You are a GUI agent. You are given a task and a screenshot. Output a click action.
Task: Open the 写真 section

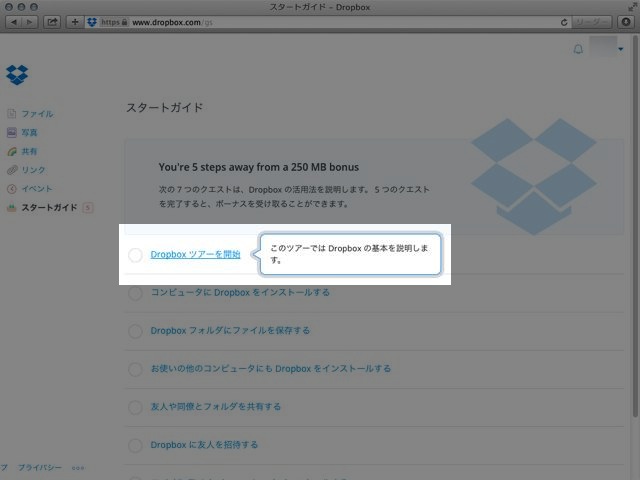coord(29,132)
